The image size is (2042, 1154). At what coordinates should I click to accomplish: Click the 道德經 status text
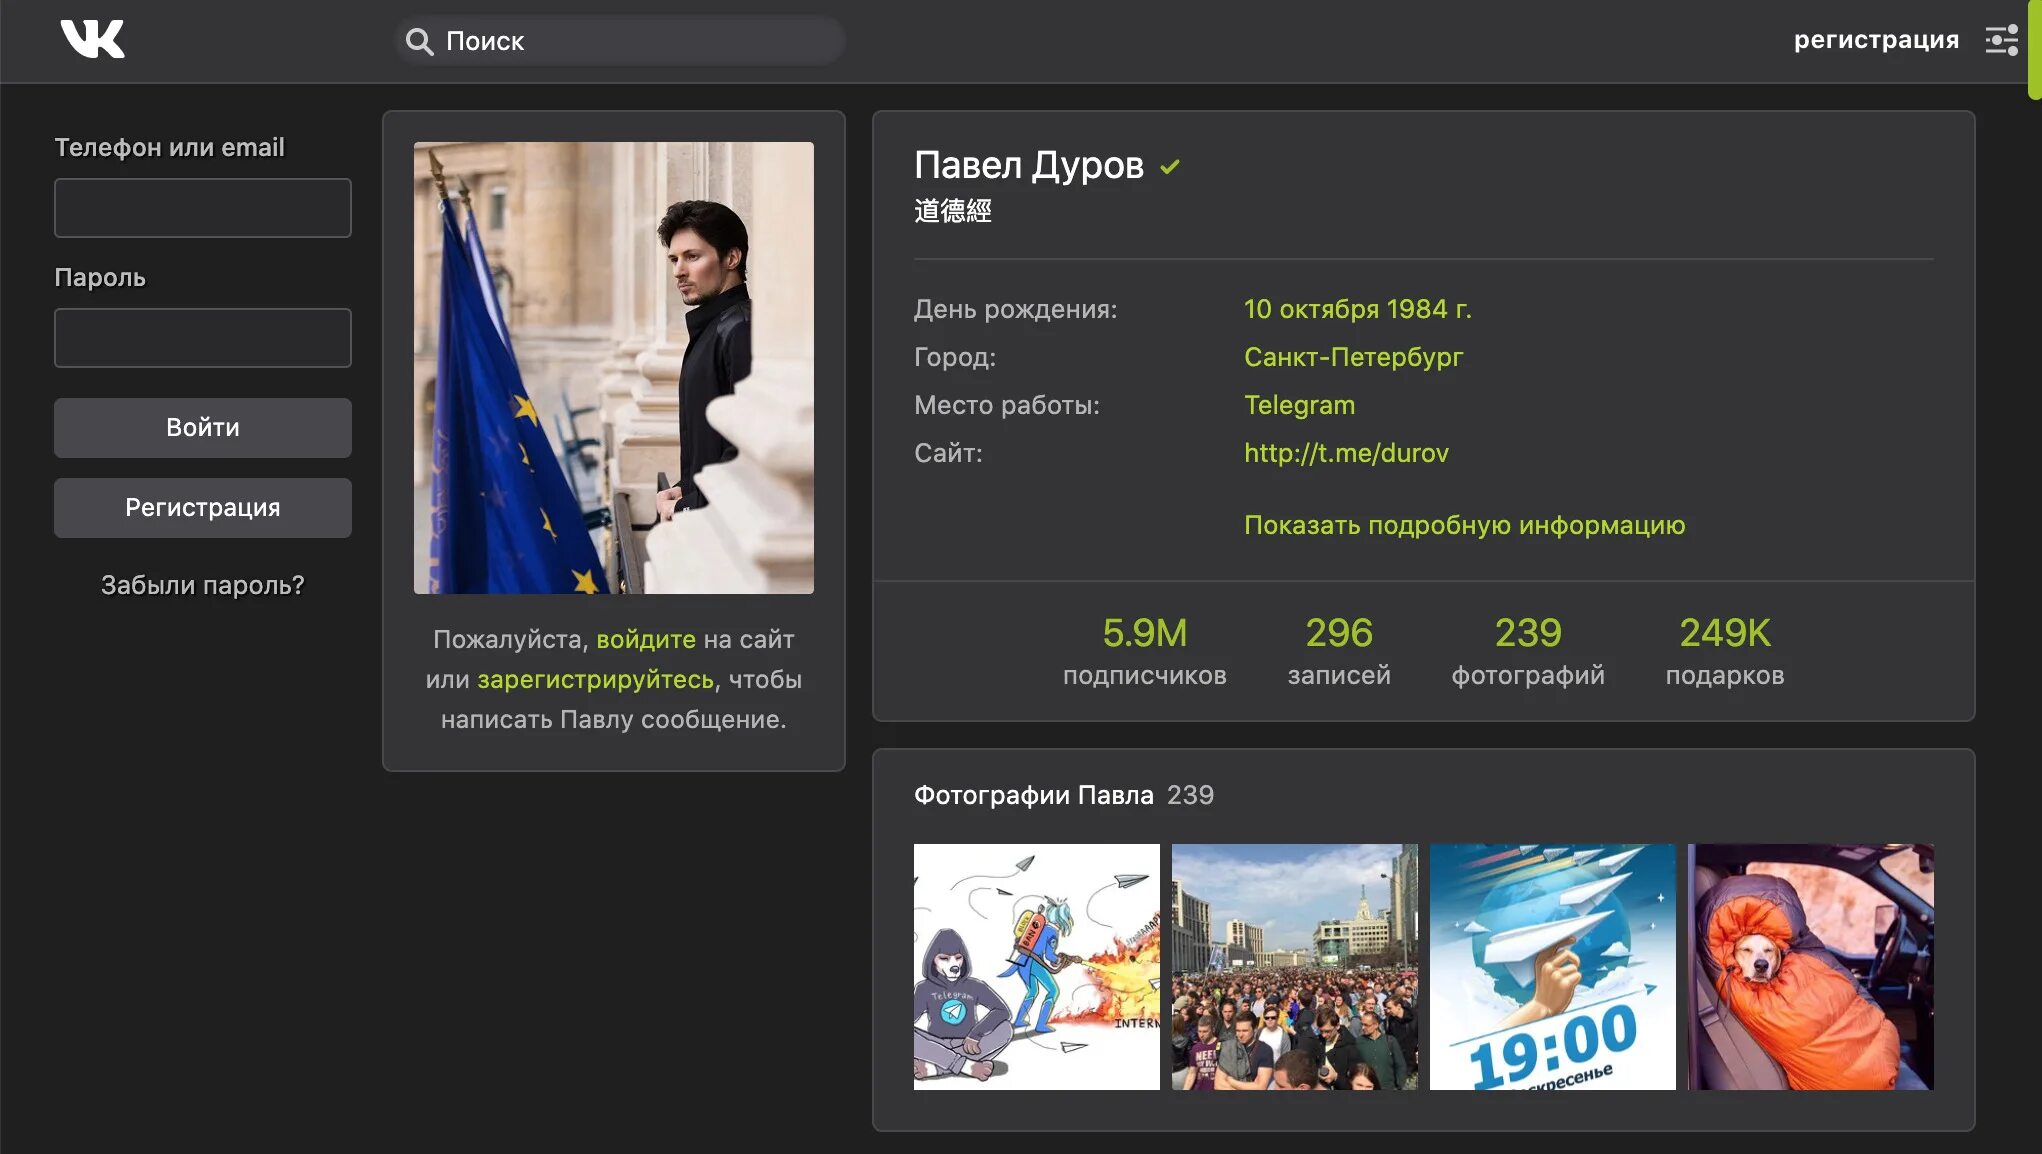click(953, 211)
